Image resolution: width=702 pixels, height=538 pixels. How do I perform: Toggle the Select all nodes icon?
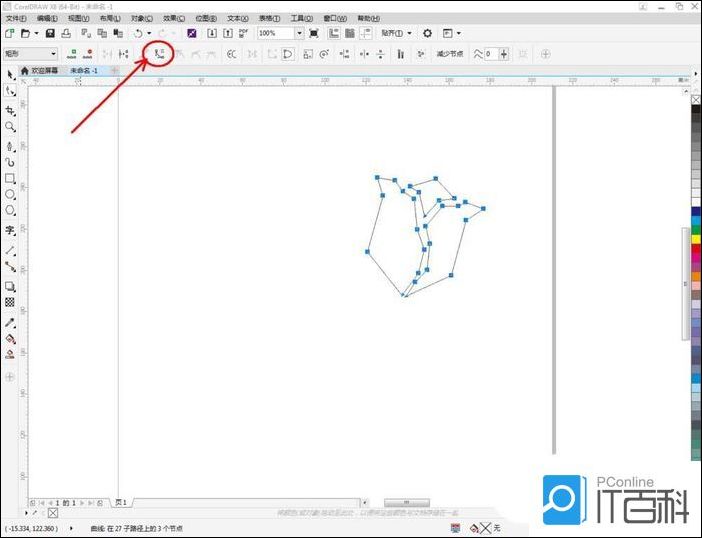(x=420, y=54)
